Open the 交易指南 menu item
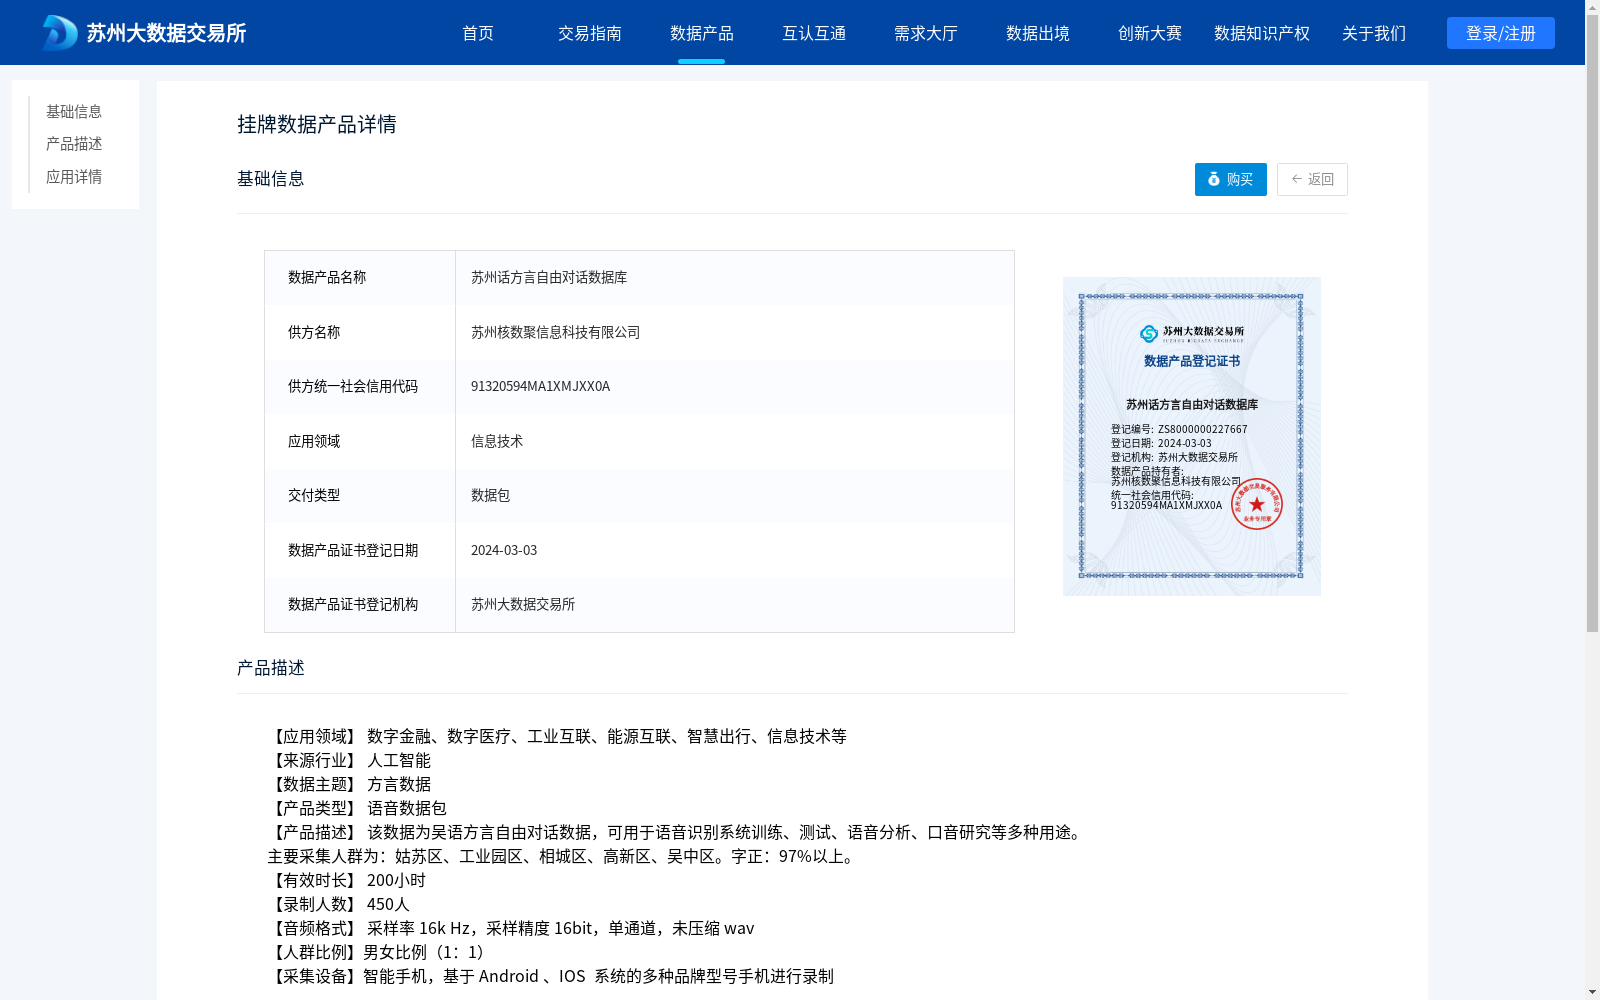 [x=590, y=33]
